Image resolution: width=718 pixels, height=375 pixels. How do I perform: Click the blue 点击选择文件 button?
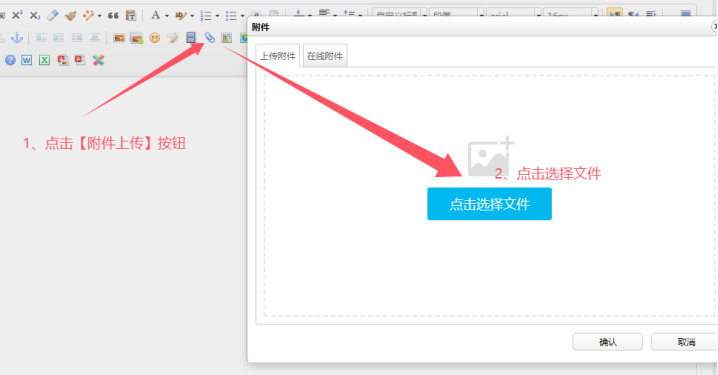(x=489, y=204)
